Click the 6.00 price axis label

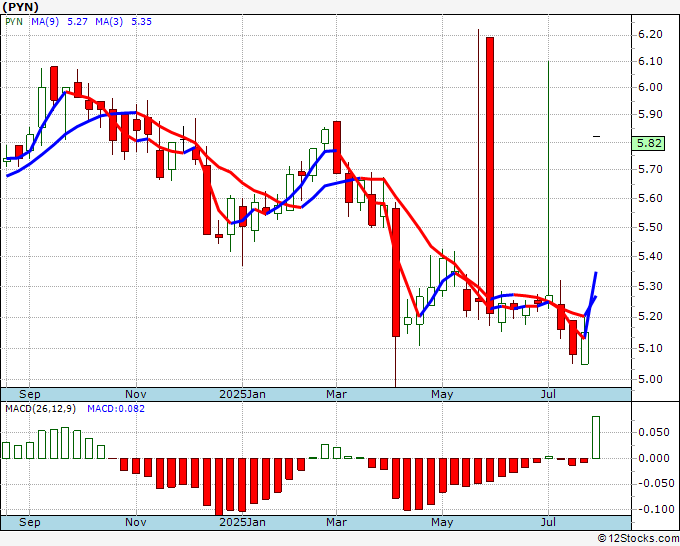click(651, 88)
